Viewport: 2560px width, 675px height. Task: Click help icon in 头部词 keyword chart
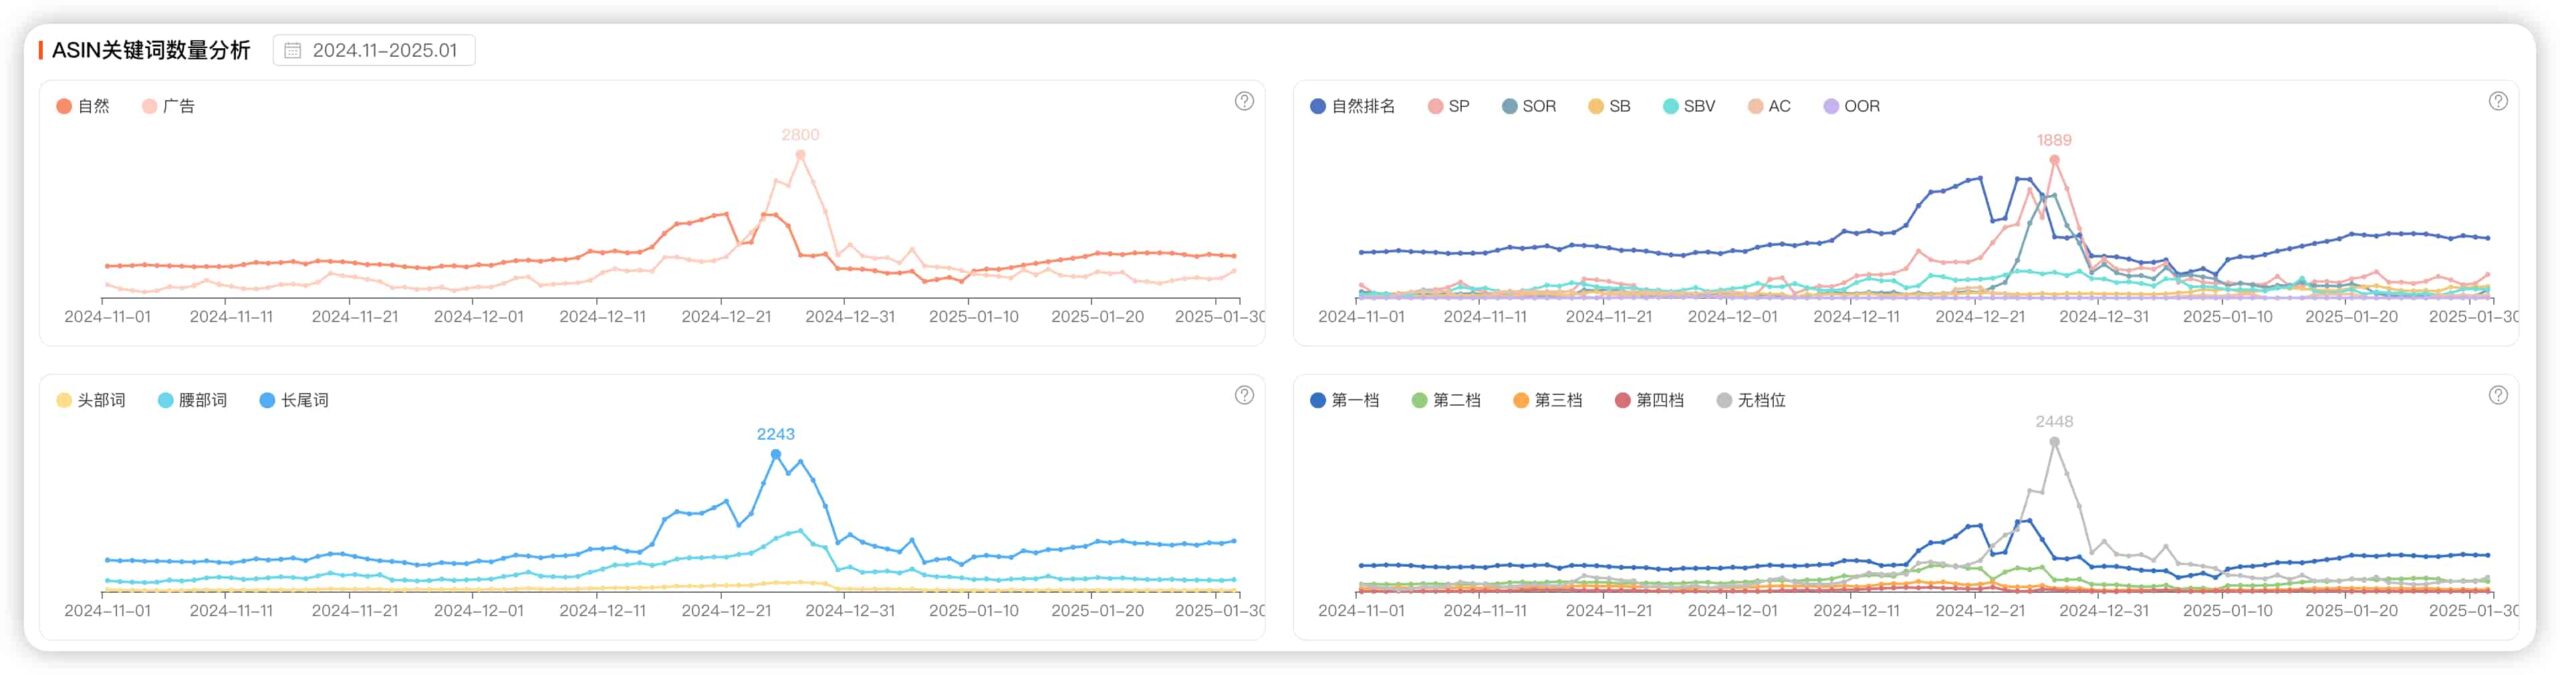[1243, 395]
